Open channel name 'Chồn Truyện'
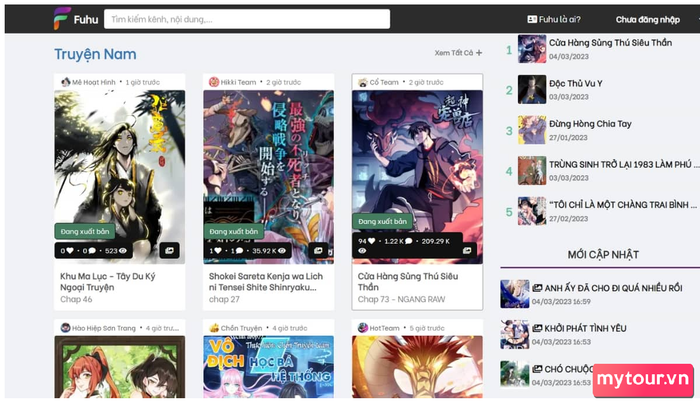The image size is (700, 405). 242,328
